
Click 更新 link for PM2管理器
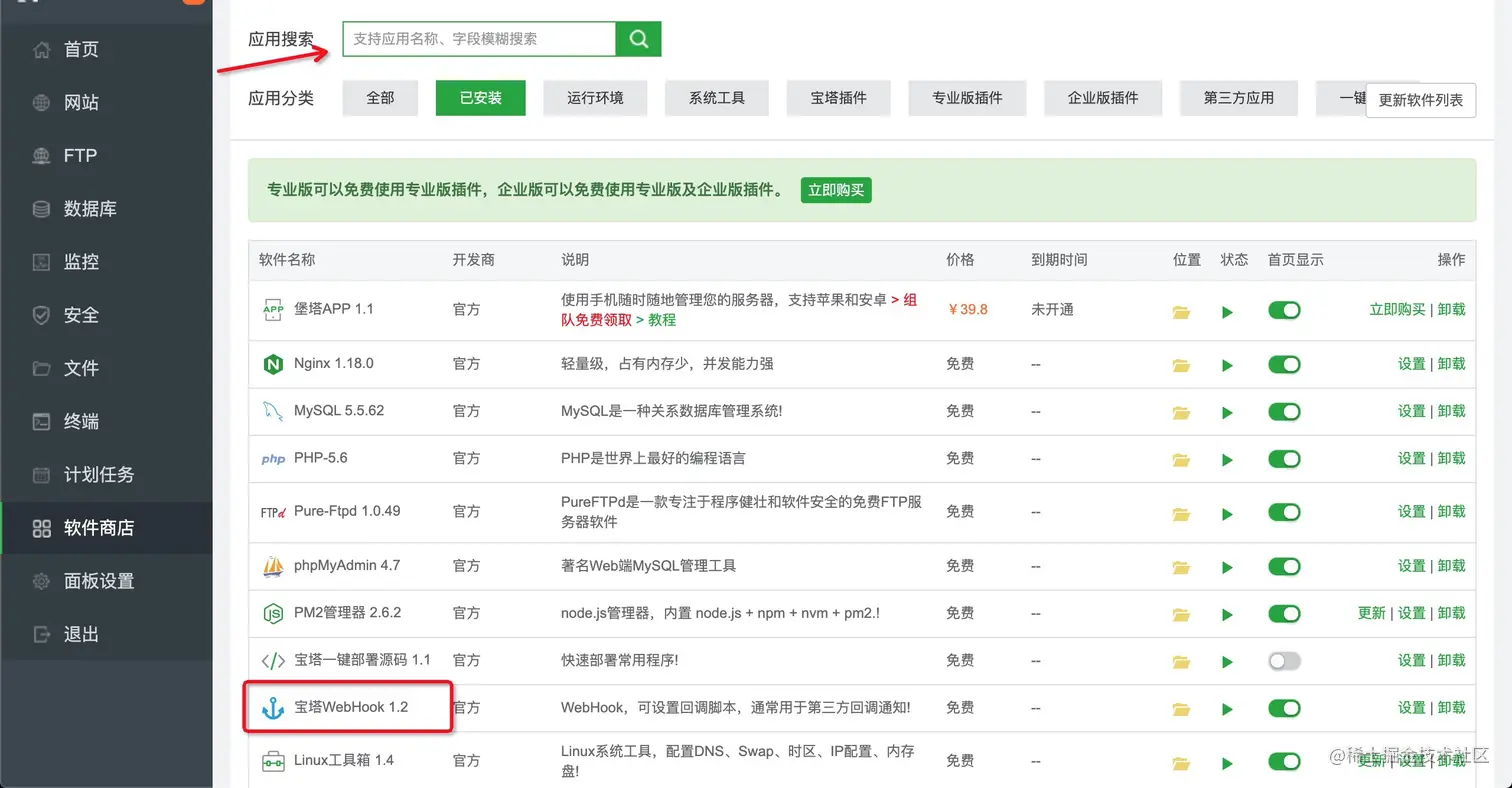(1371, 613)
